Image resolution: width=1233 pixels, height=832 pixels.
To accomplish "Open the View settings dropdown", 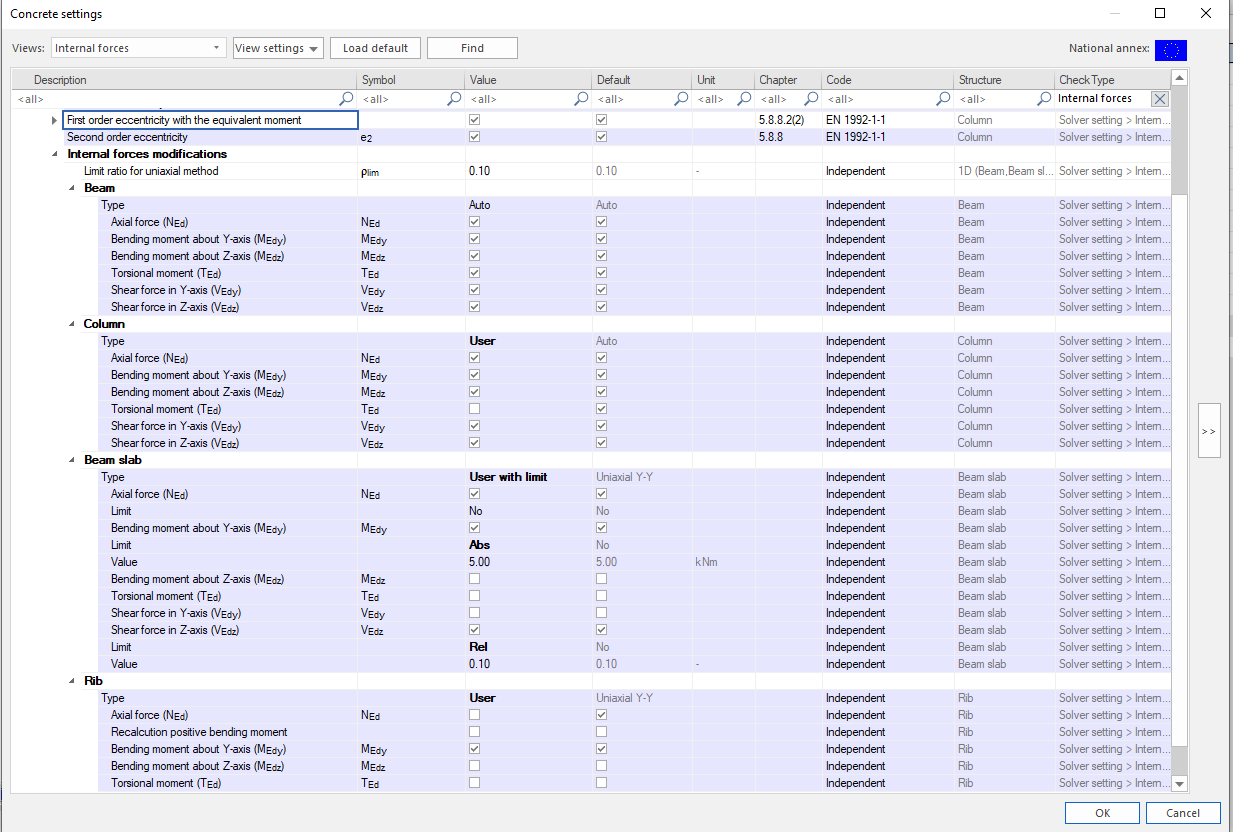I will tap(277, 48).
